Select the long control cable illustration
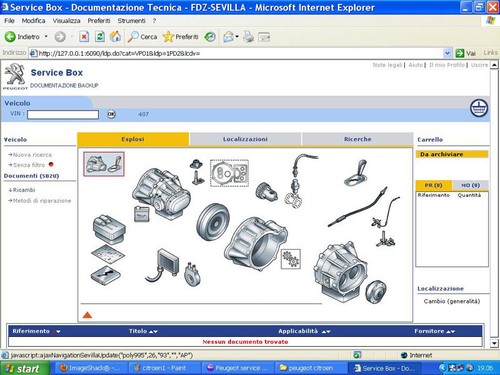Screen dimensions: 500x375 tap(358, 207)
